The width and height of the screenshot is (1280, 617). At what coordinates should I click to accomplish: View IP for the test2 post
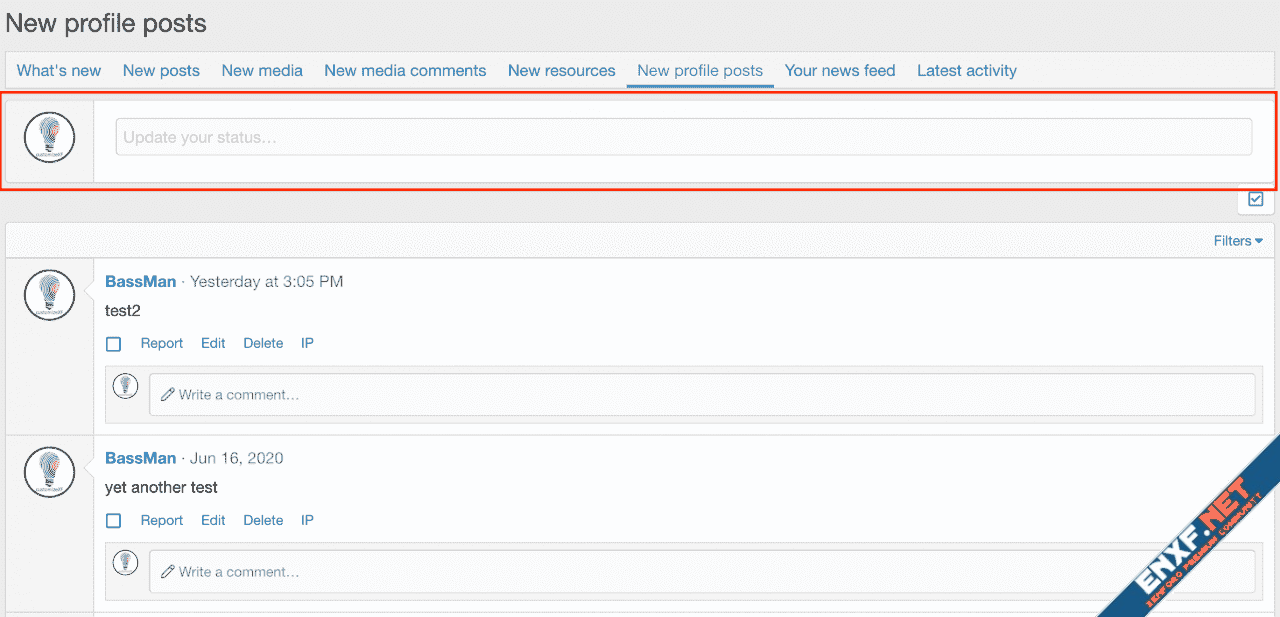(307, 344)
